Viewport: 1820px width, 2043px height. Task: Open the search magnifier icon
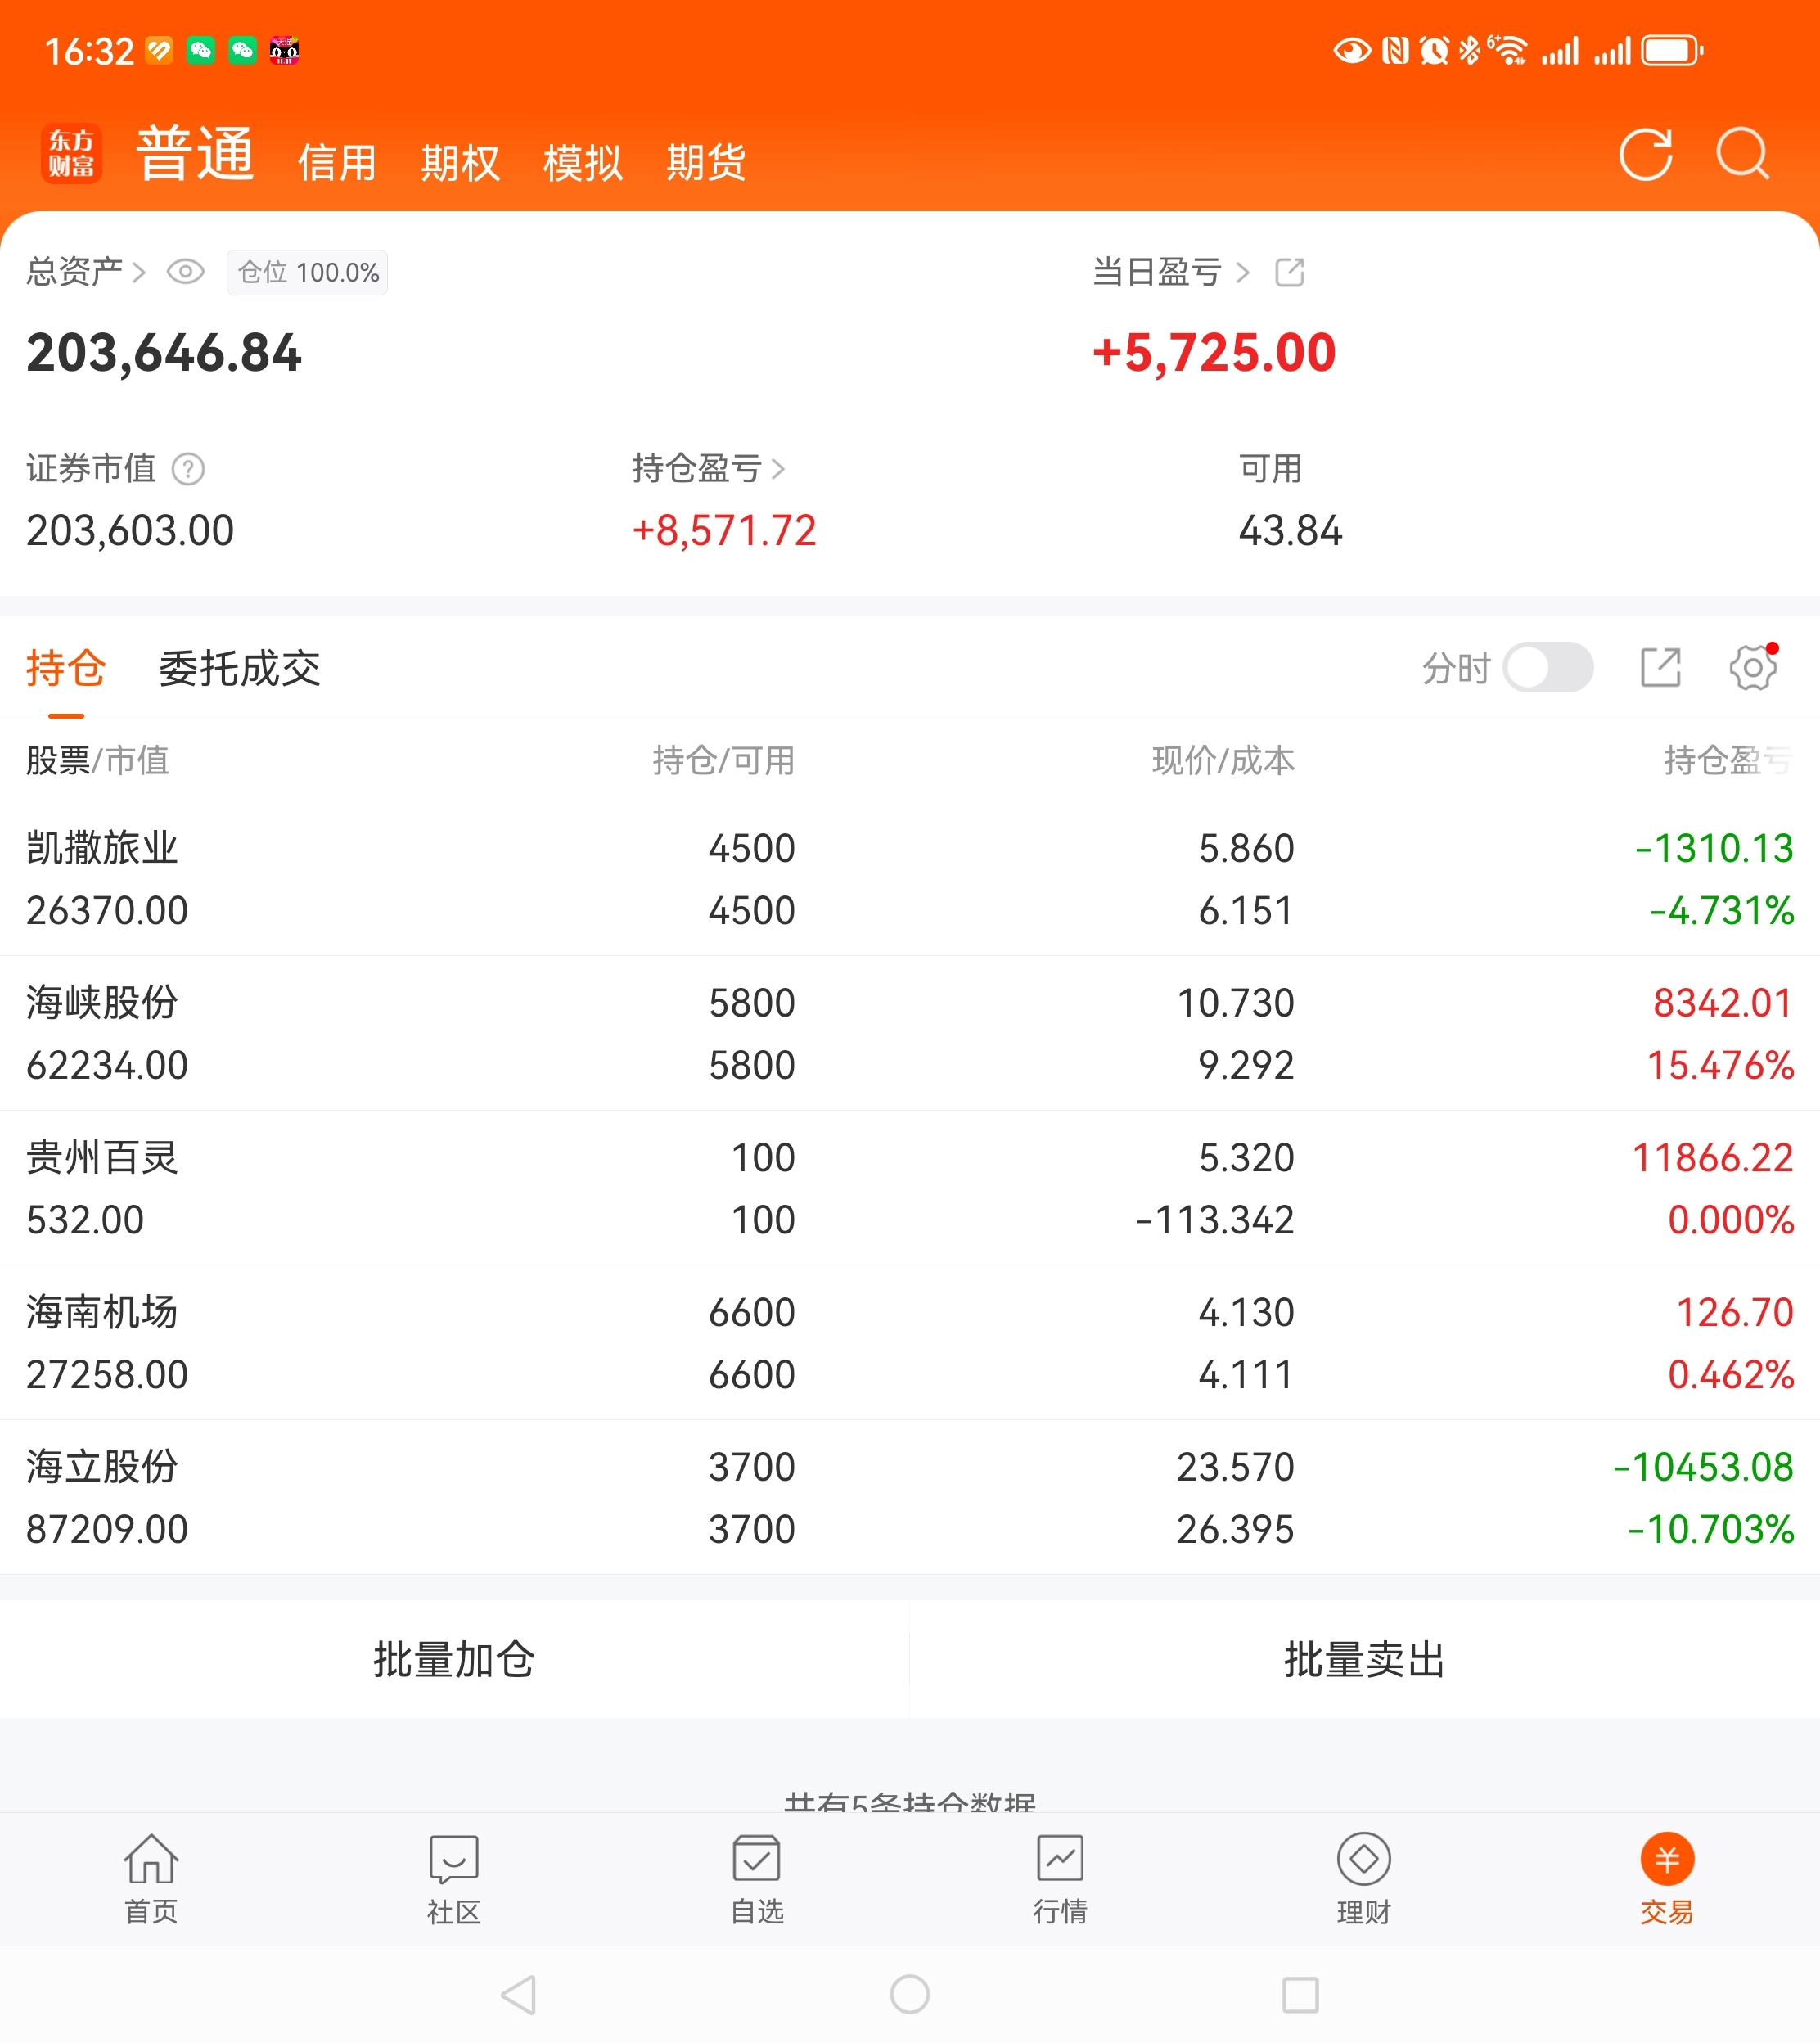pyautogui.click(x=1743, y=155)
